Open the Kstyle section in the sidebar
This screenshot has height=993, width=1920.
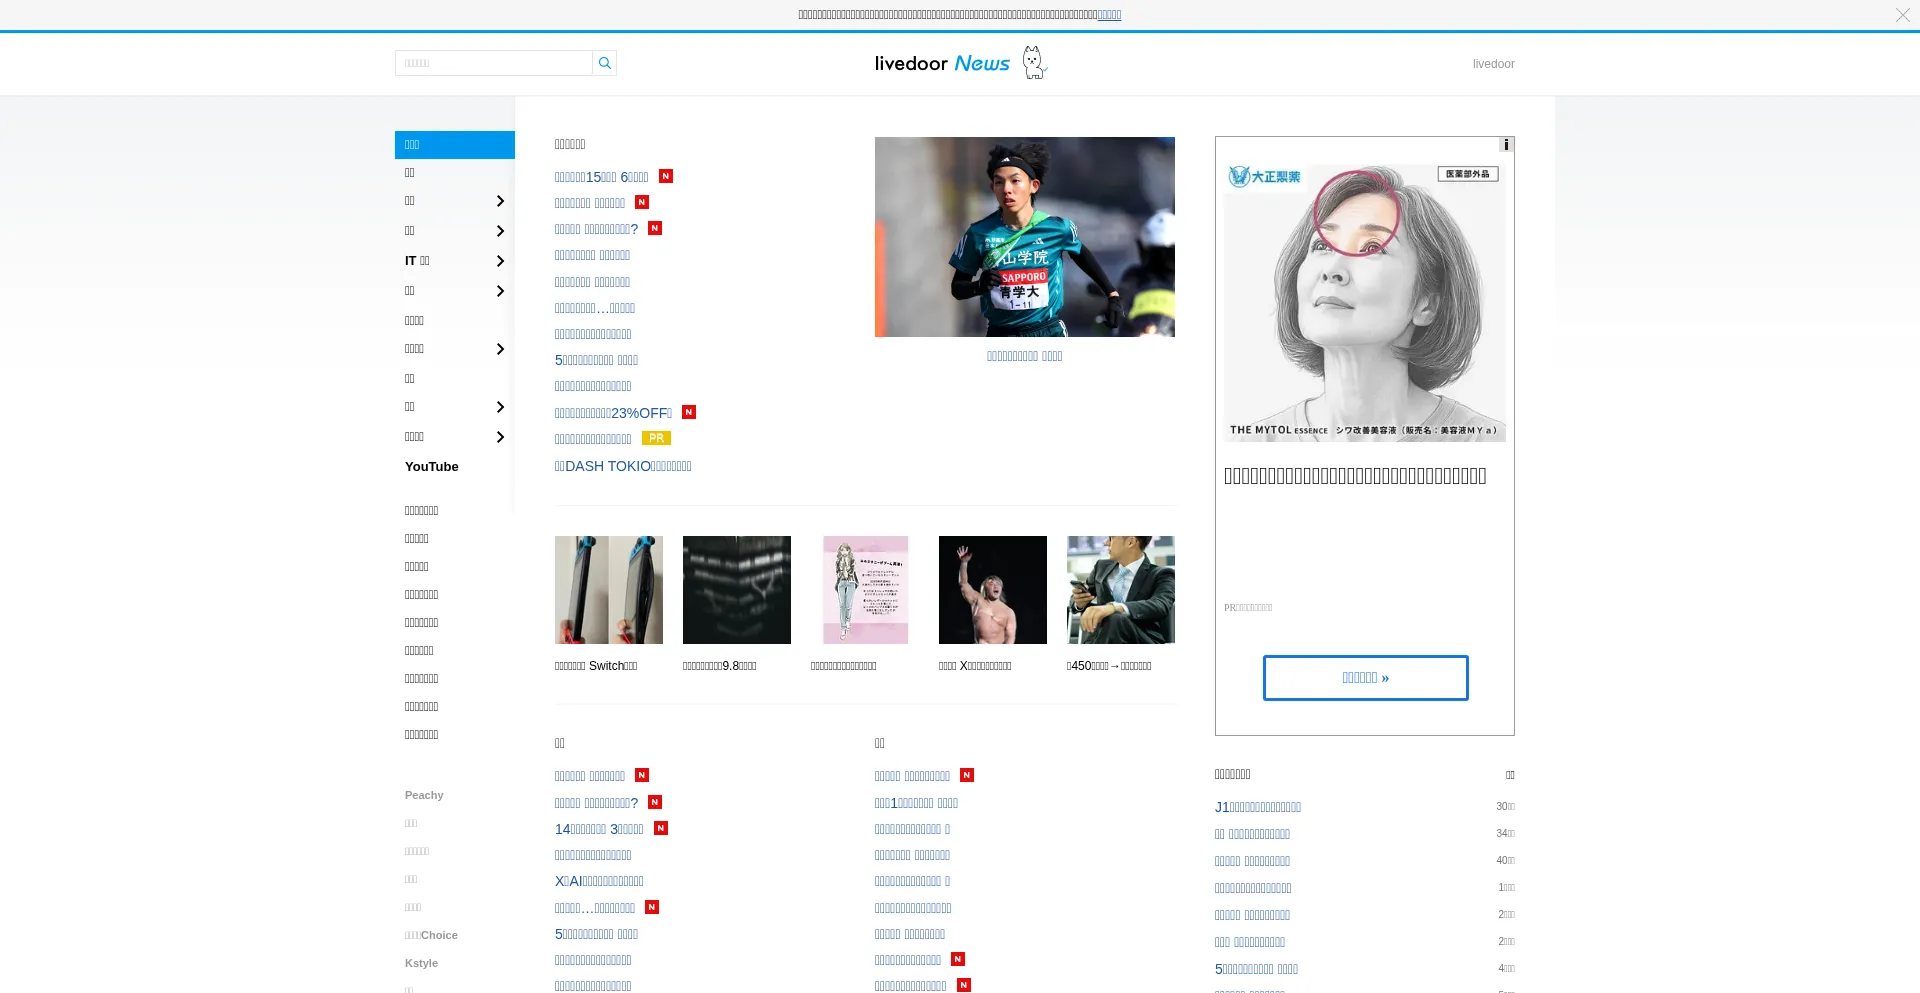[x=421, y=963]
